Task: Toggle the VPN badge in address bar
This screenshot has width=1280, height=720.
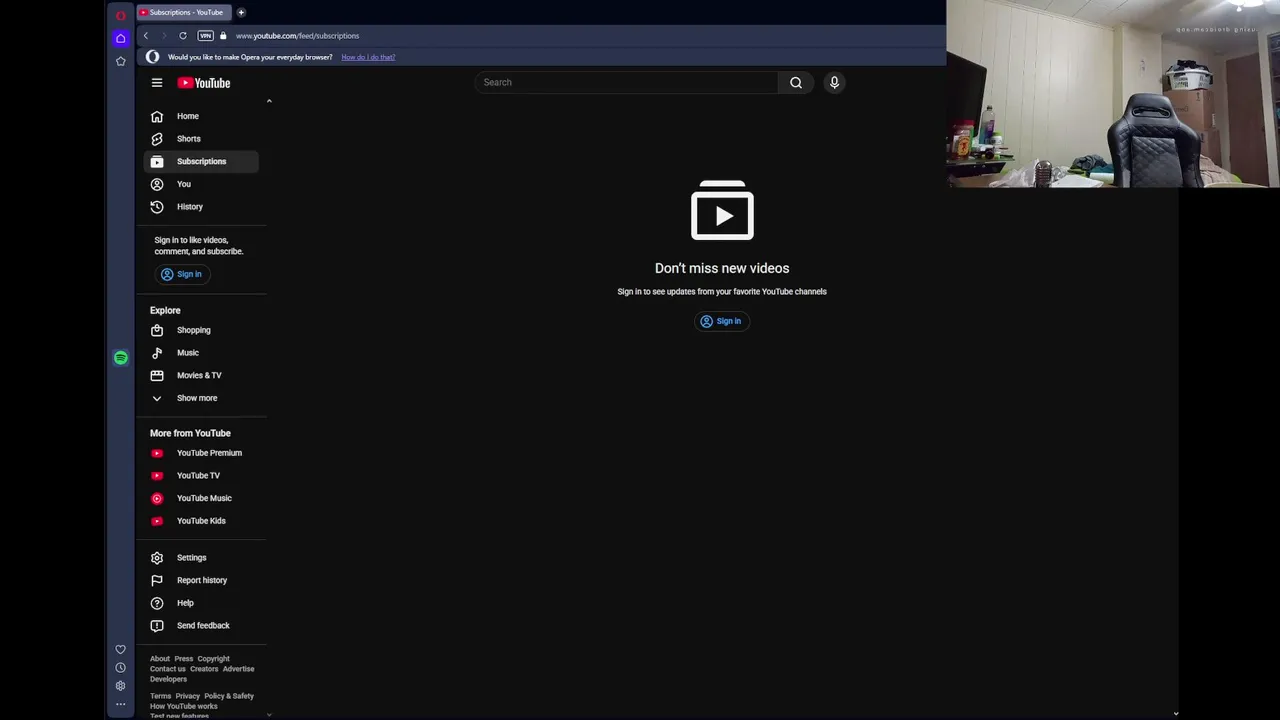Action: [x=205, y=36]
